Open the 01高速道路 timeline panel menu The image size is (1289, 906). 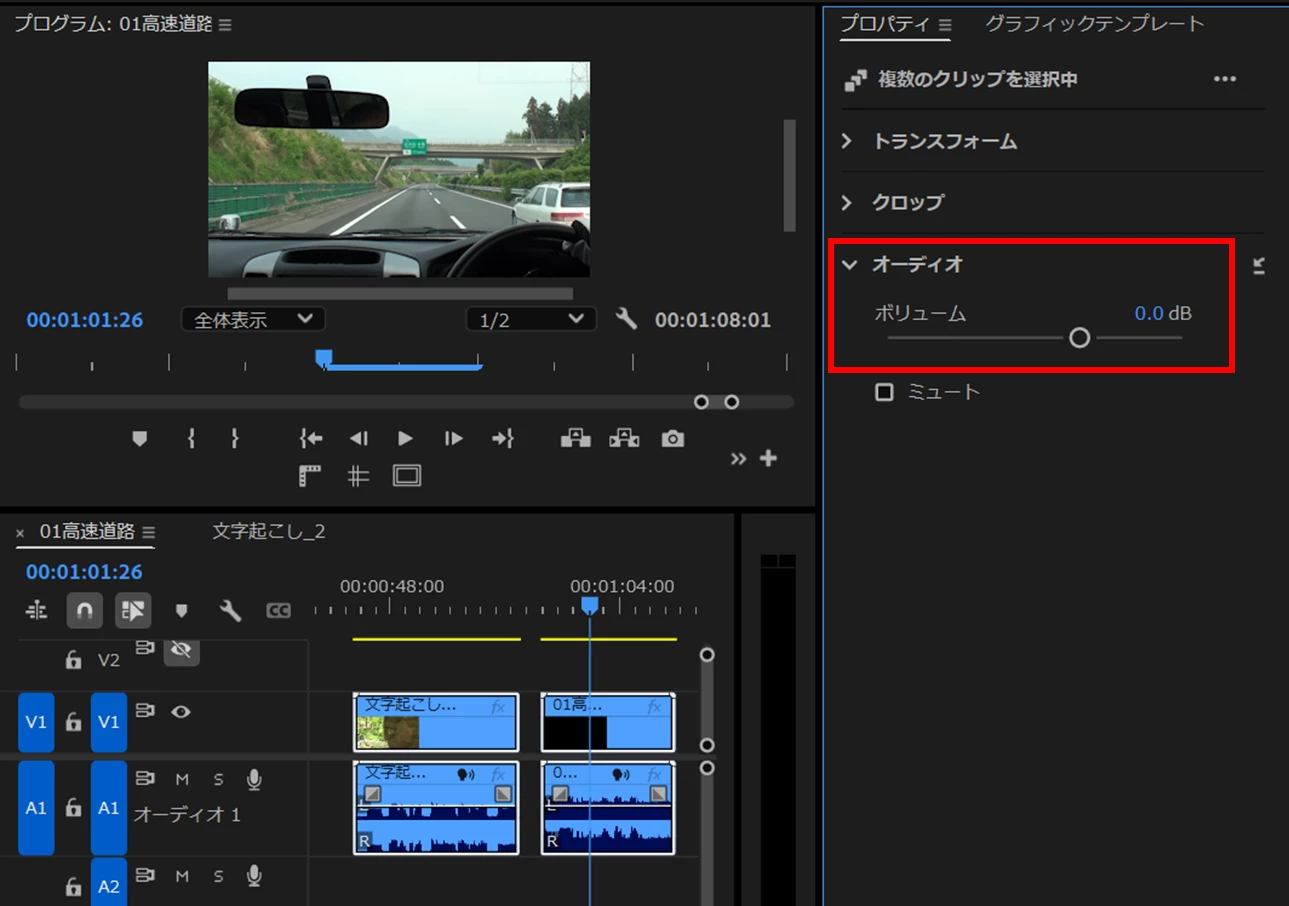149,532
